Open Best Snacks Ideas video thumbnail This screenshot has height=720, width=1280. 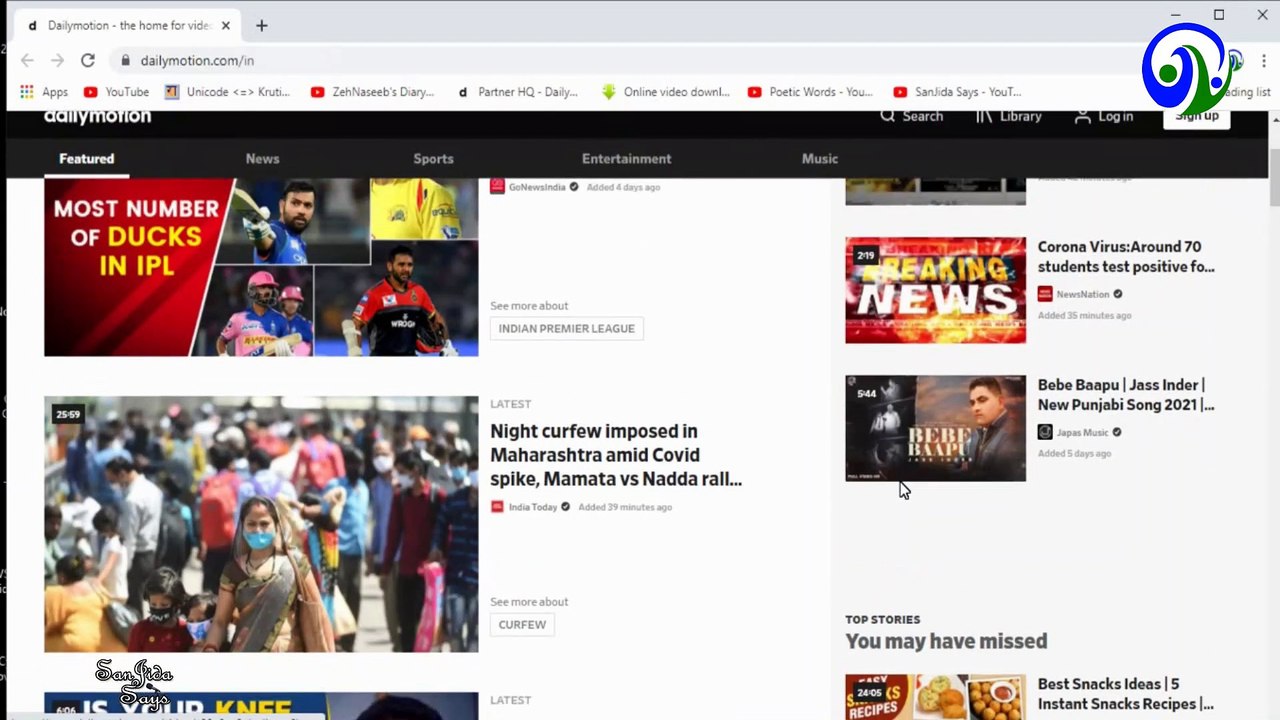pyautogui.click(x=935, y=697)
